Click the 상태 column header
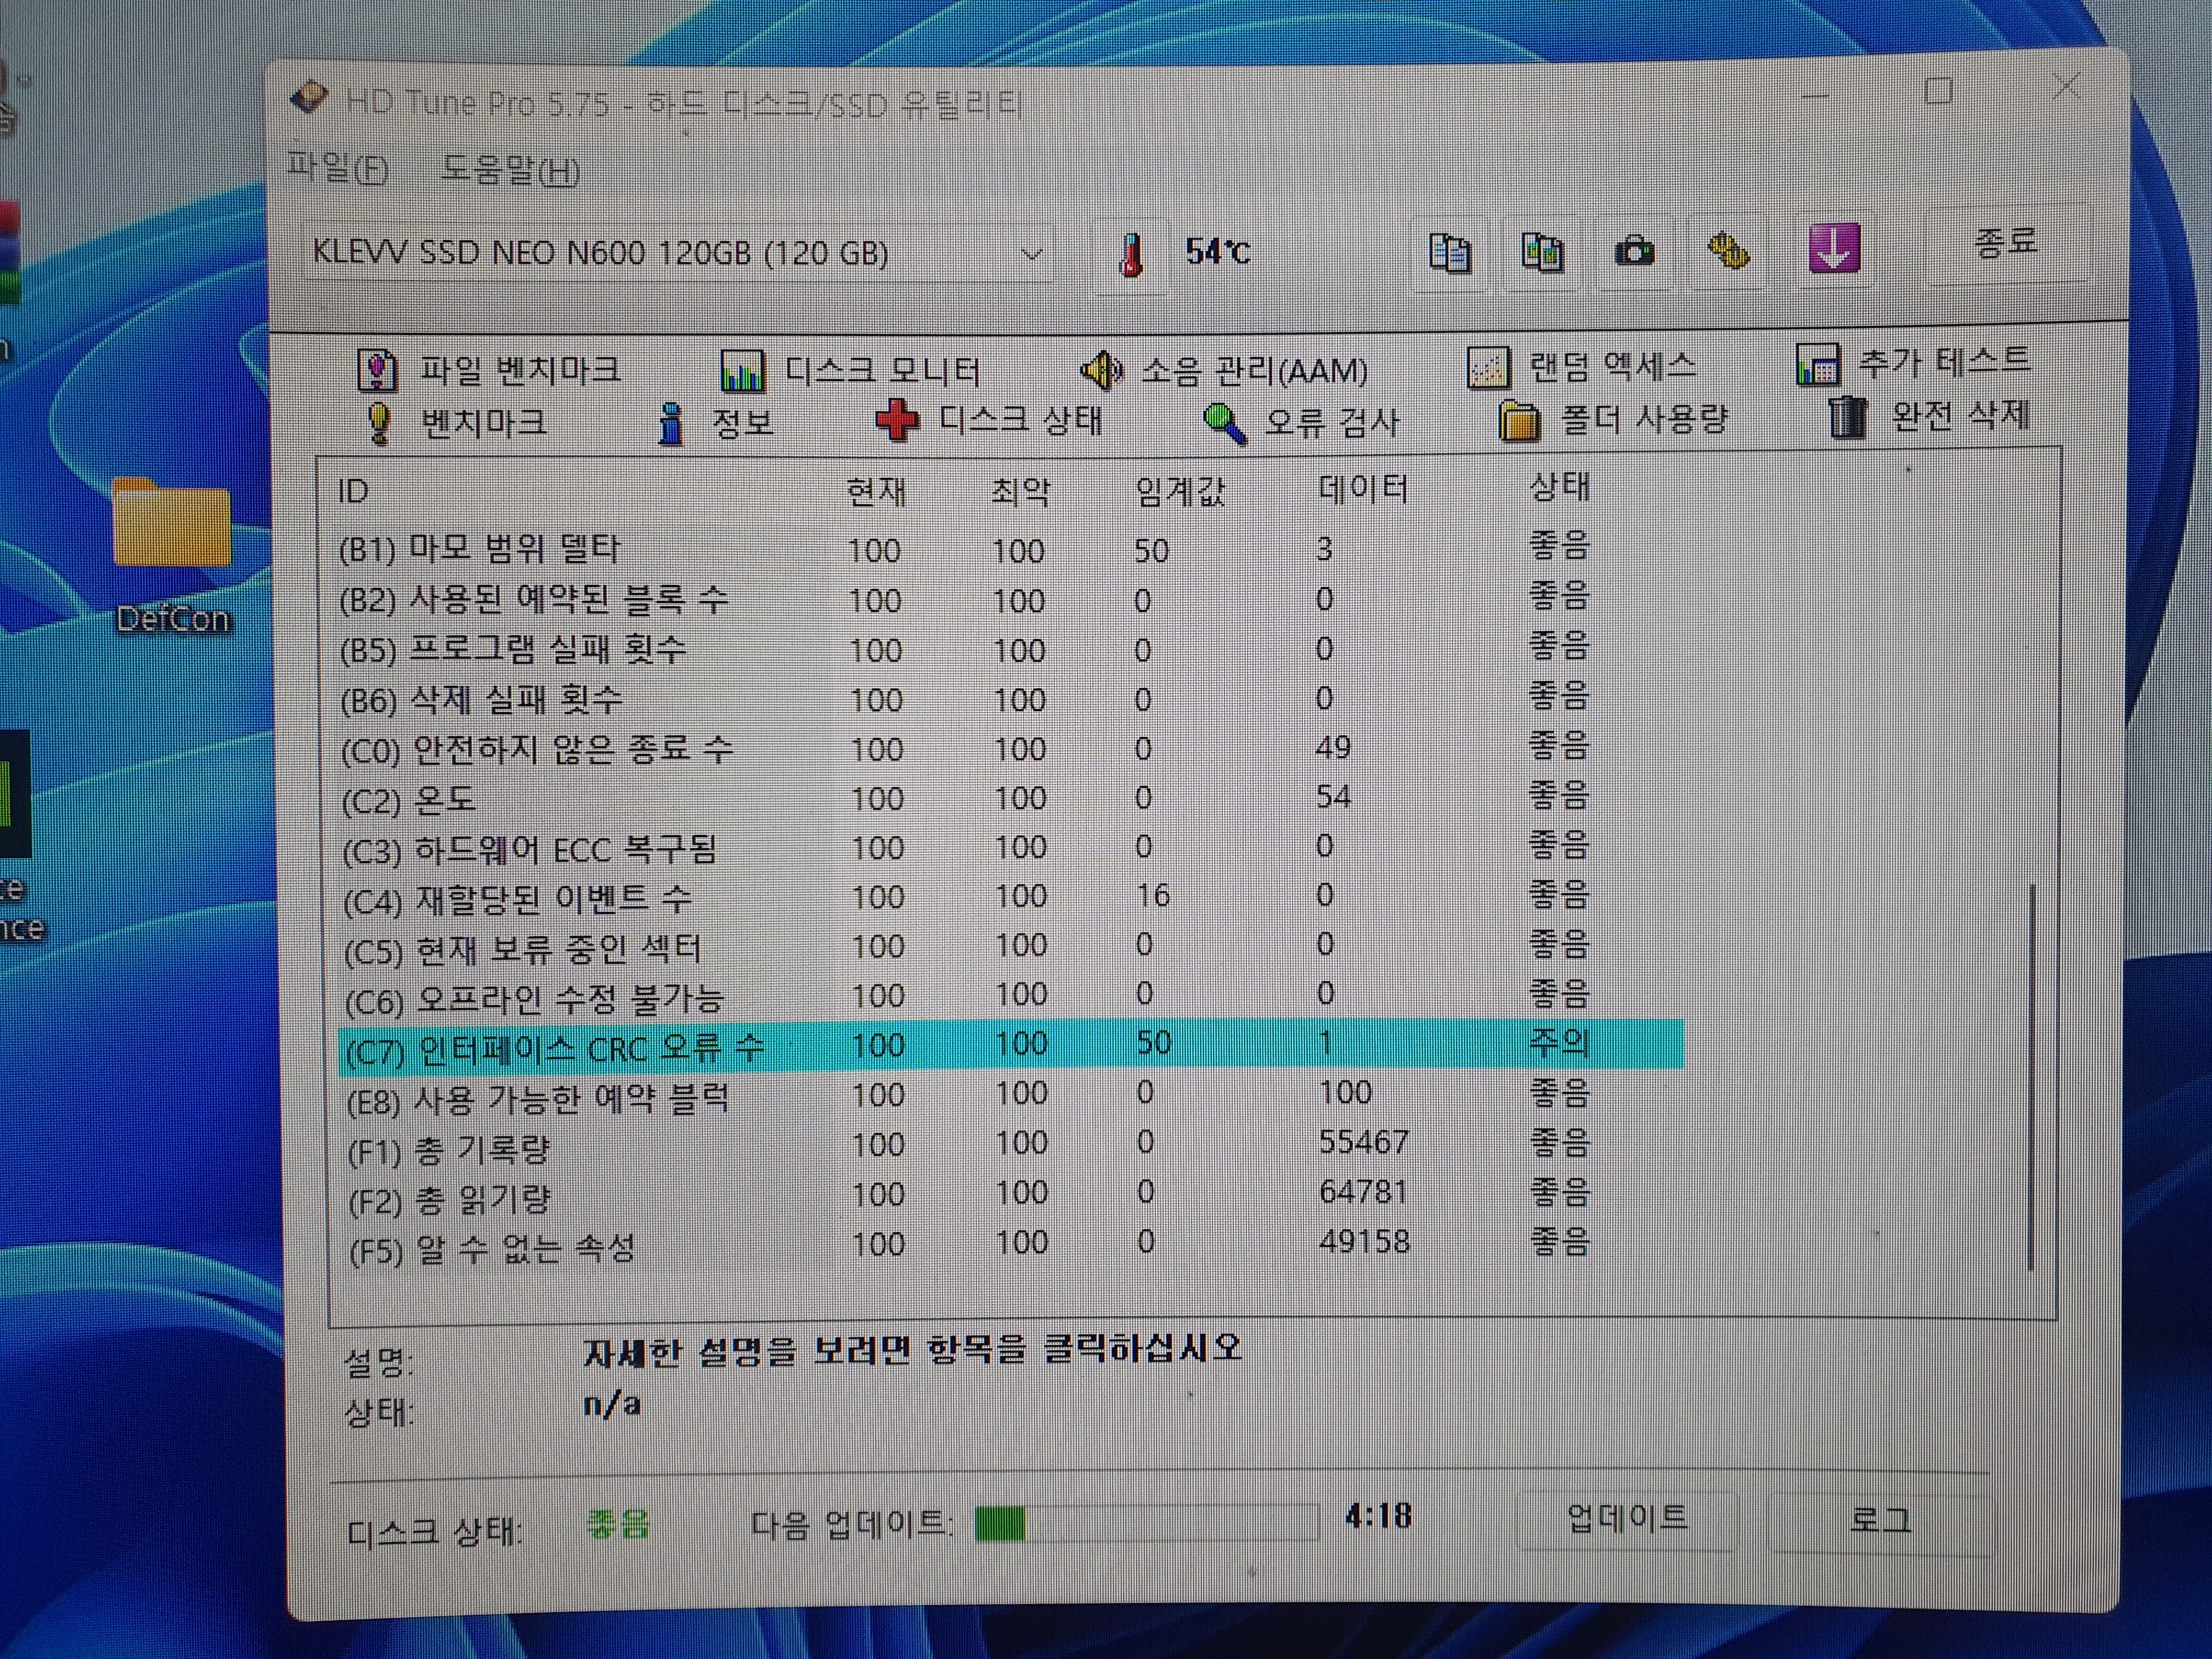Image resolution: width=2212 pixels, height=1659 pixels. 1560,487
